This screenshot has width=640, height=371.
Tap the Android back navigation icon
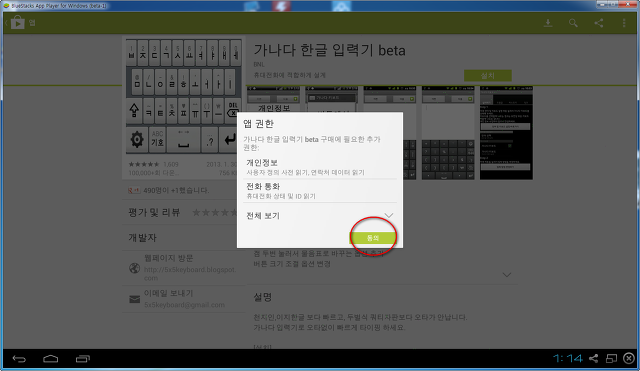(19, 359)
